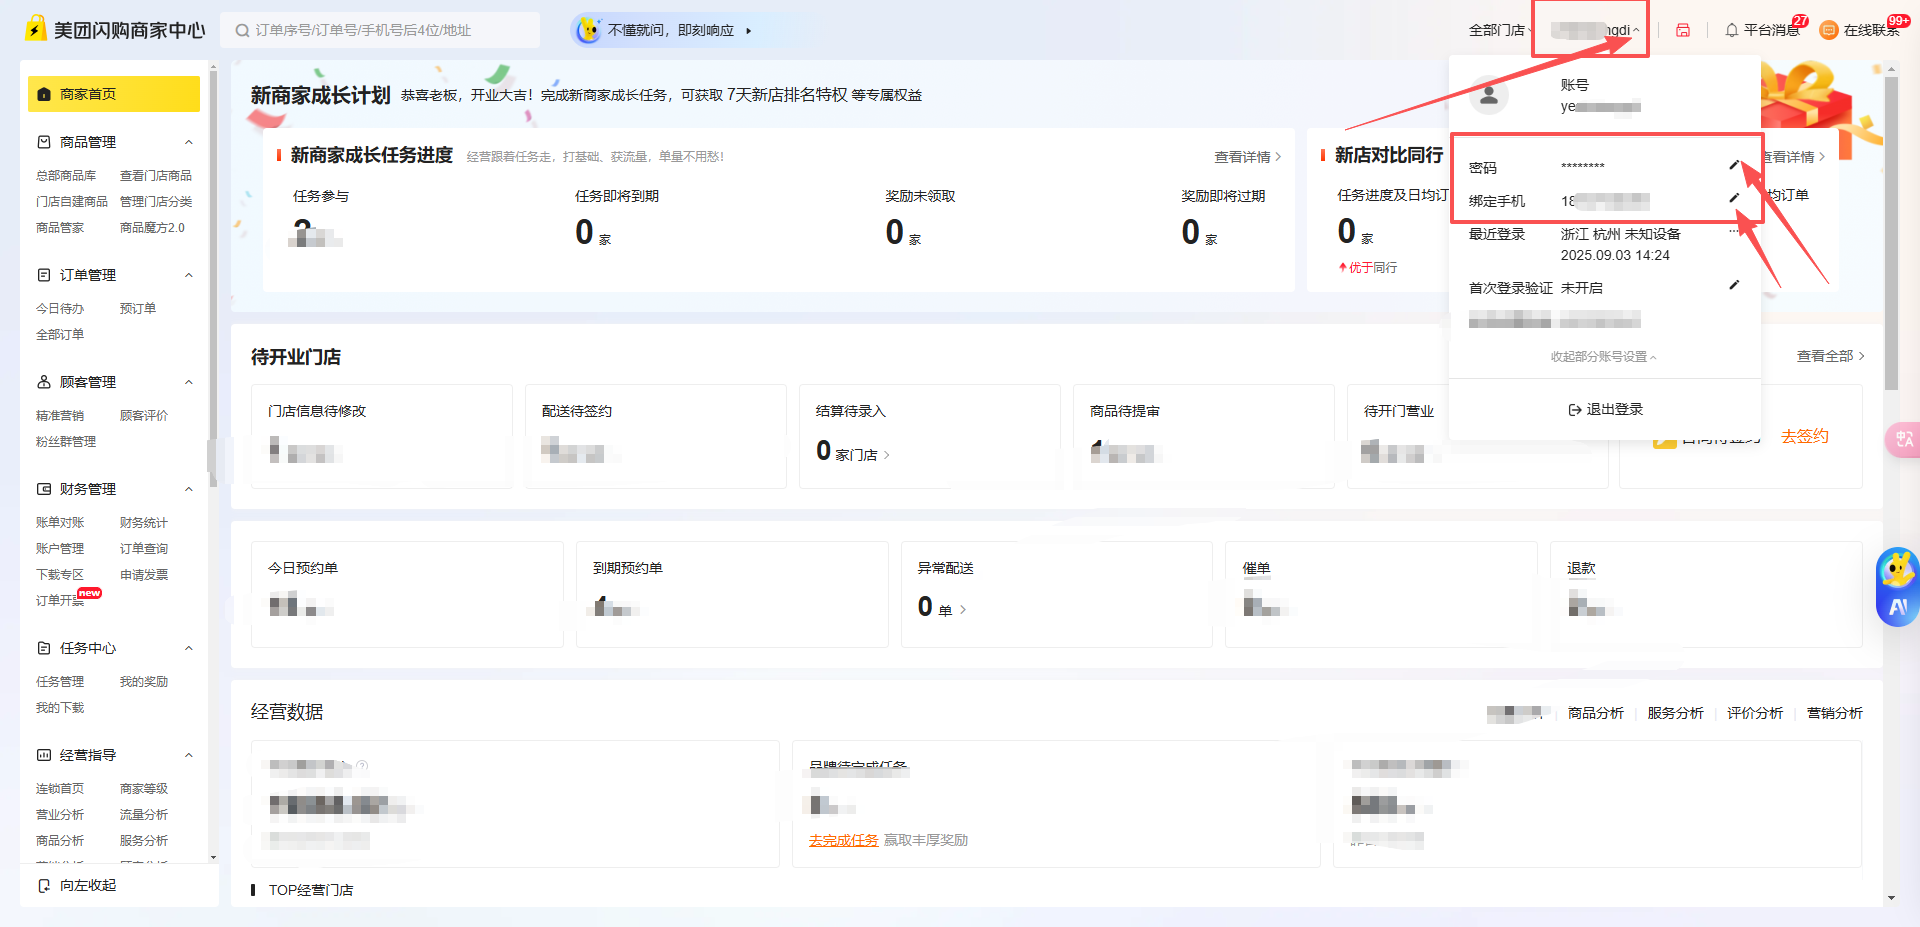Click the pencil icon beside 绑定手机
The width and height of the screenshot is (1920, 927).
pyautogui.click(x=1734, y=198)
